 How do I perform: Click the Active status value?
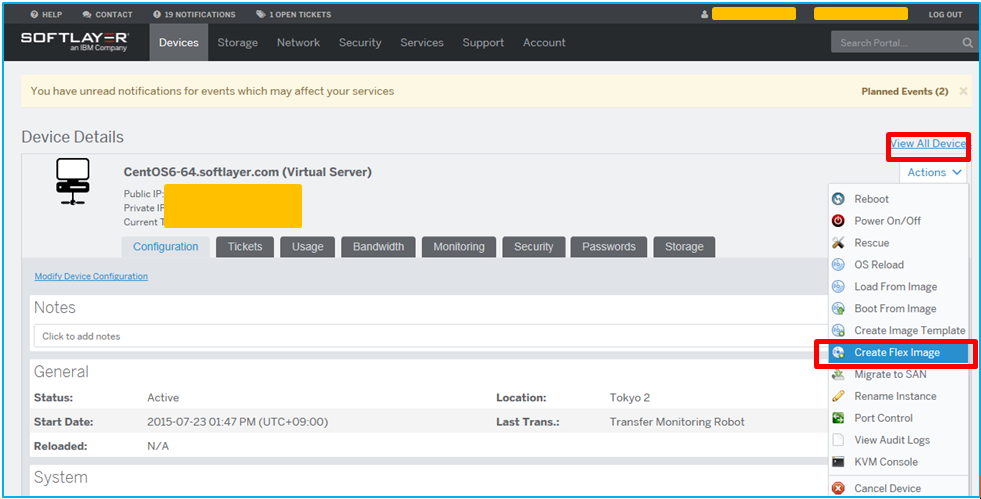point(163,398)
